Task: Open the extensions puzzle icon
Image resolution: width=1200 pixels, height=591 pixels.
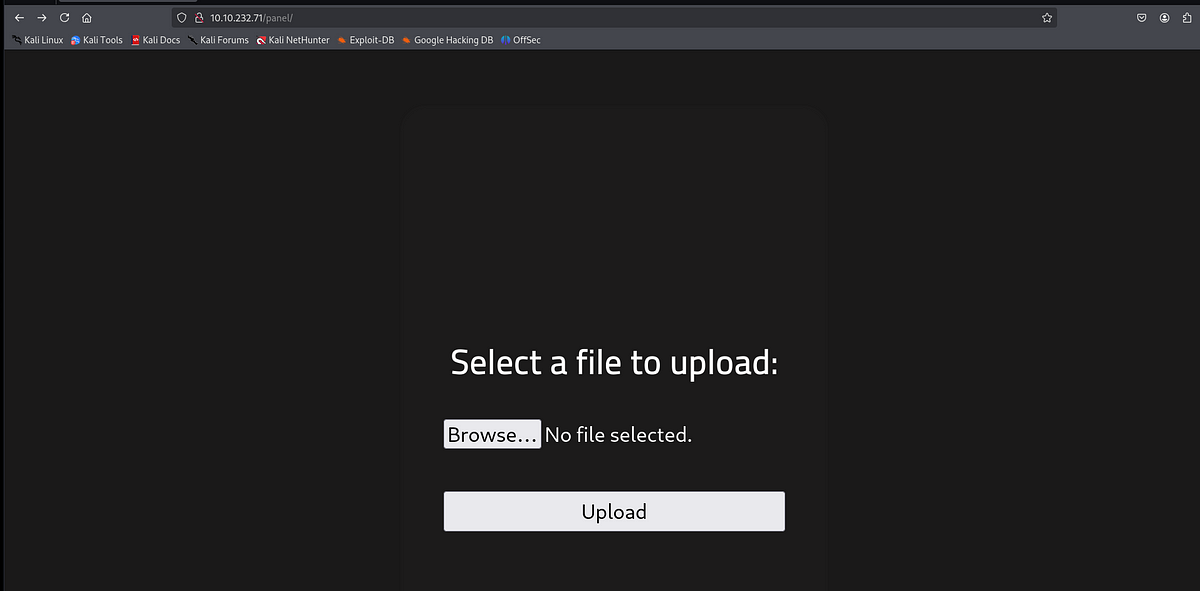Action: 1187,18
